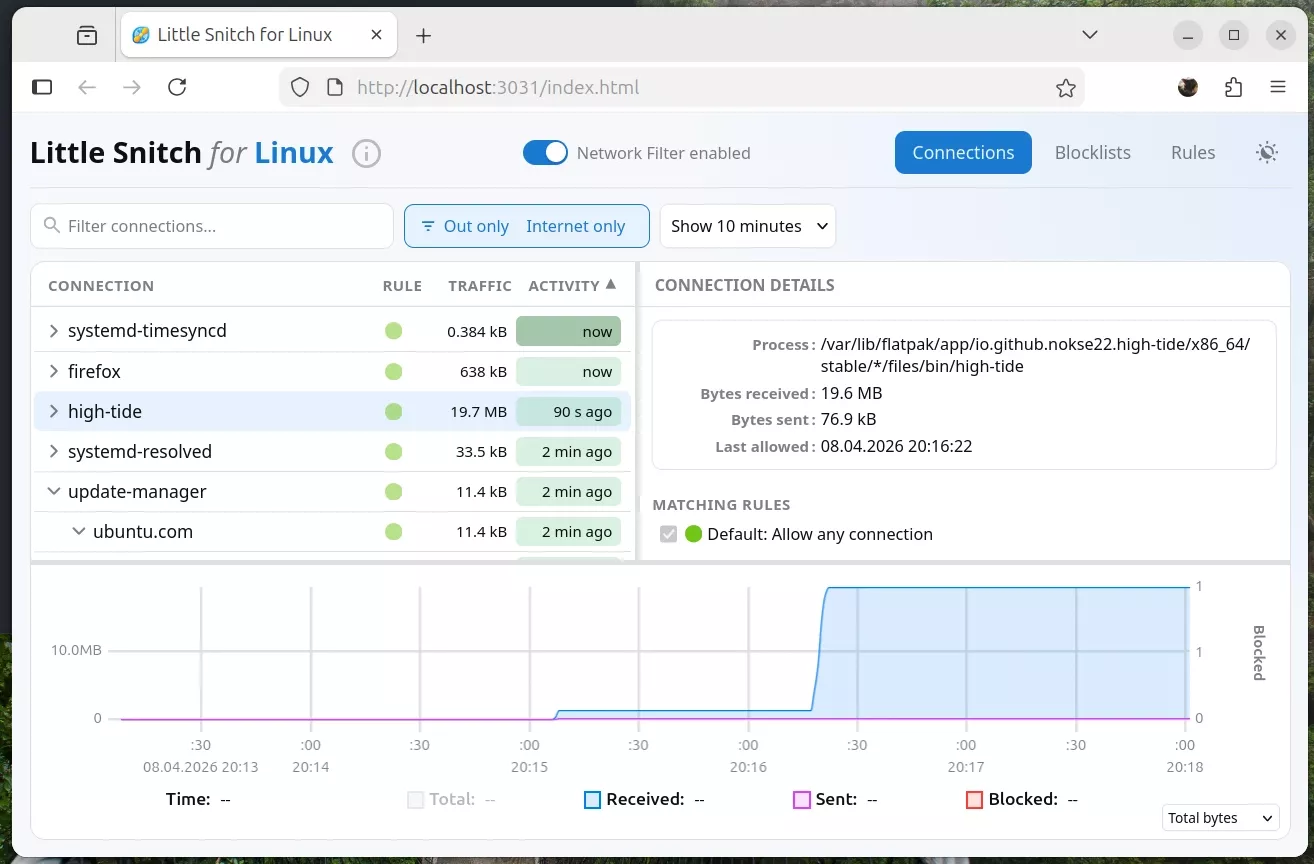The height and width of the screenshot is (864, 1314).
Task: Open the Firefox hamburger application menu
Action: click(1278, 87)
